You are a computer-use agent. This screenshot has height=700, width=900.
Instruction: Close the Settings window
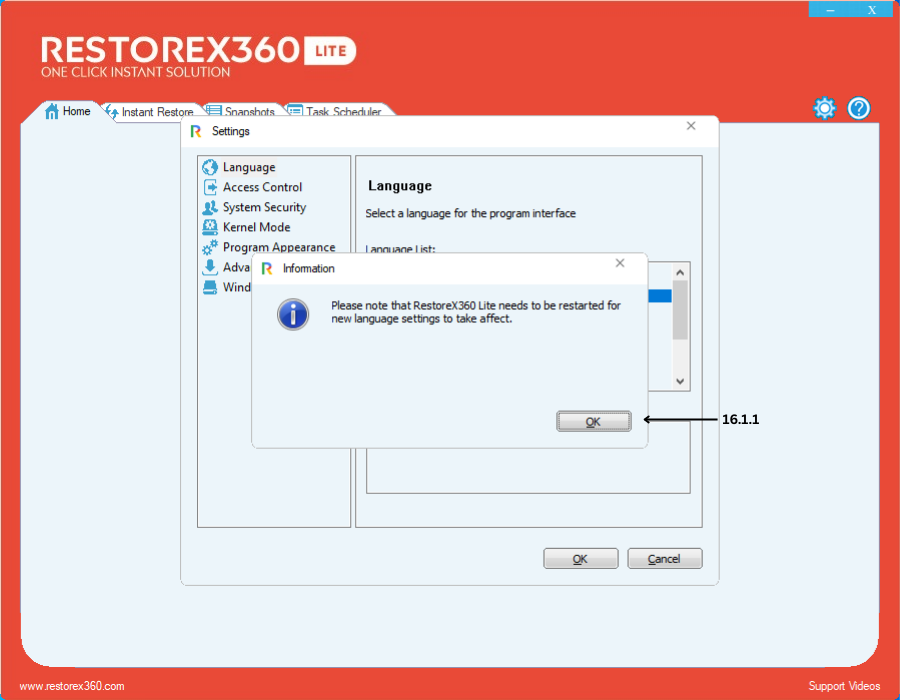[x=691, y=127]
